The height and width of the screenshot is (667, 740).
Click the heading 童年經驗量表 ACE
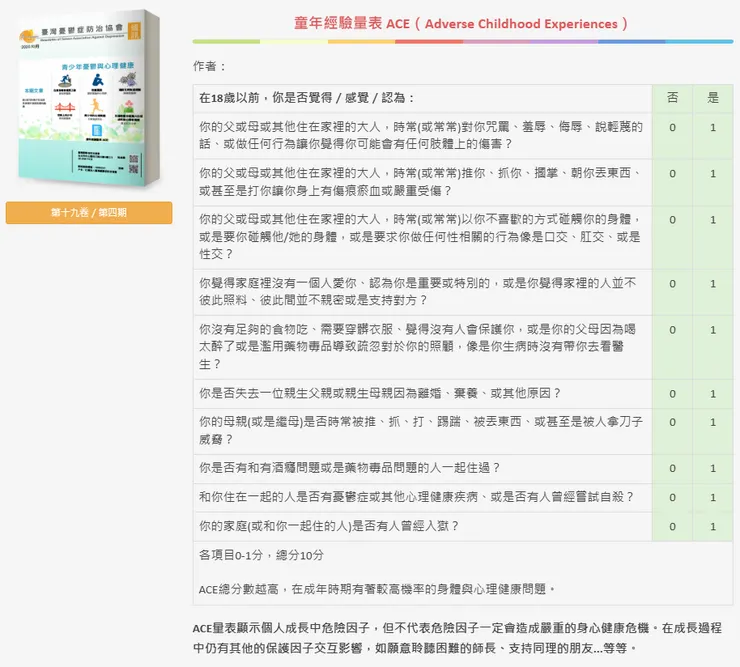[461, 24]
